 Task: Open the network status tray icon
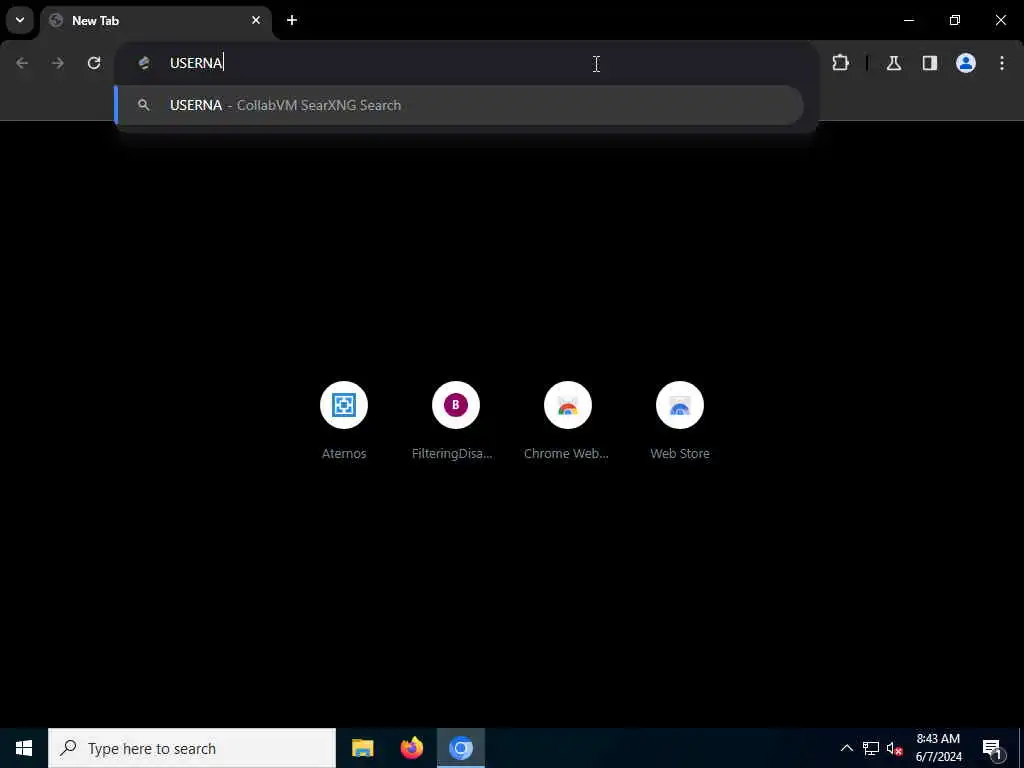point(871,748)
